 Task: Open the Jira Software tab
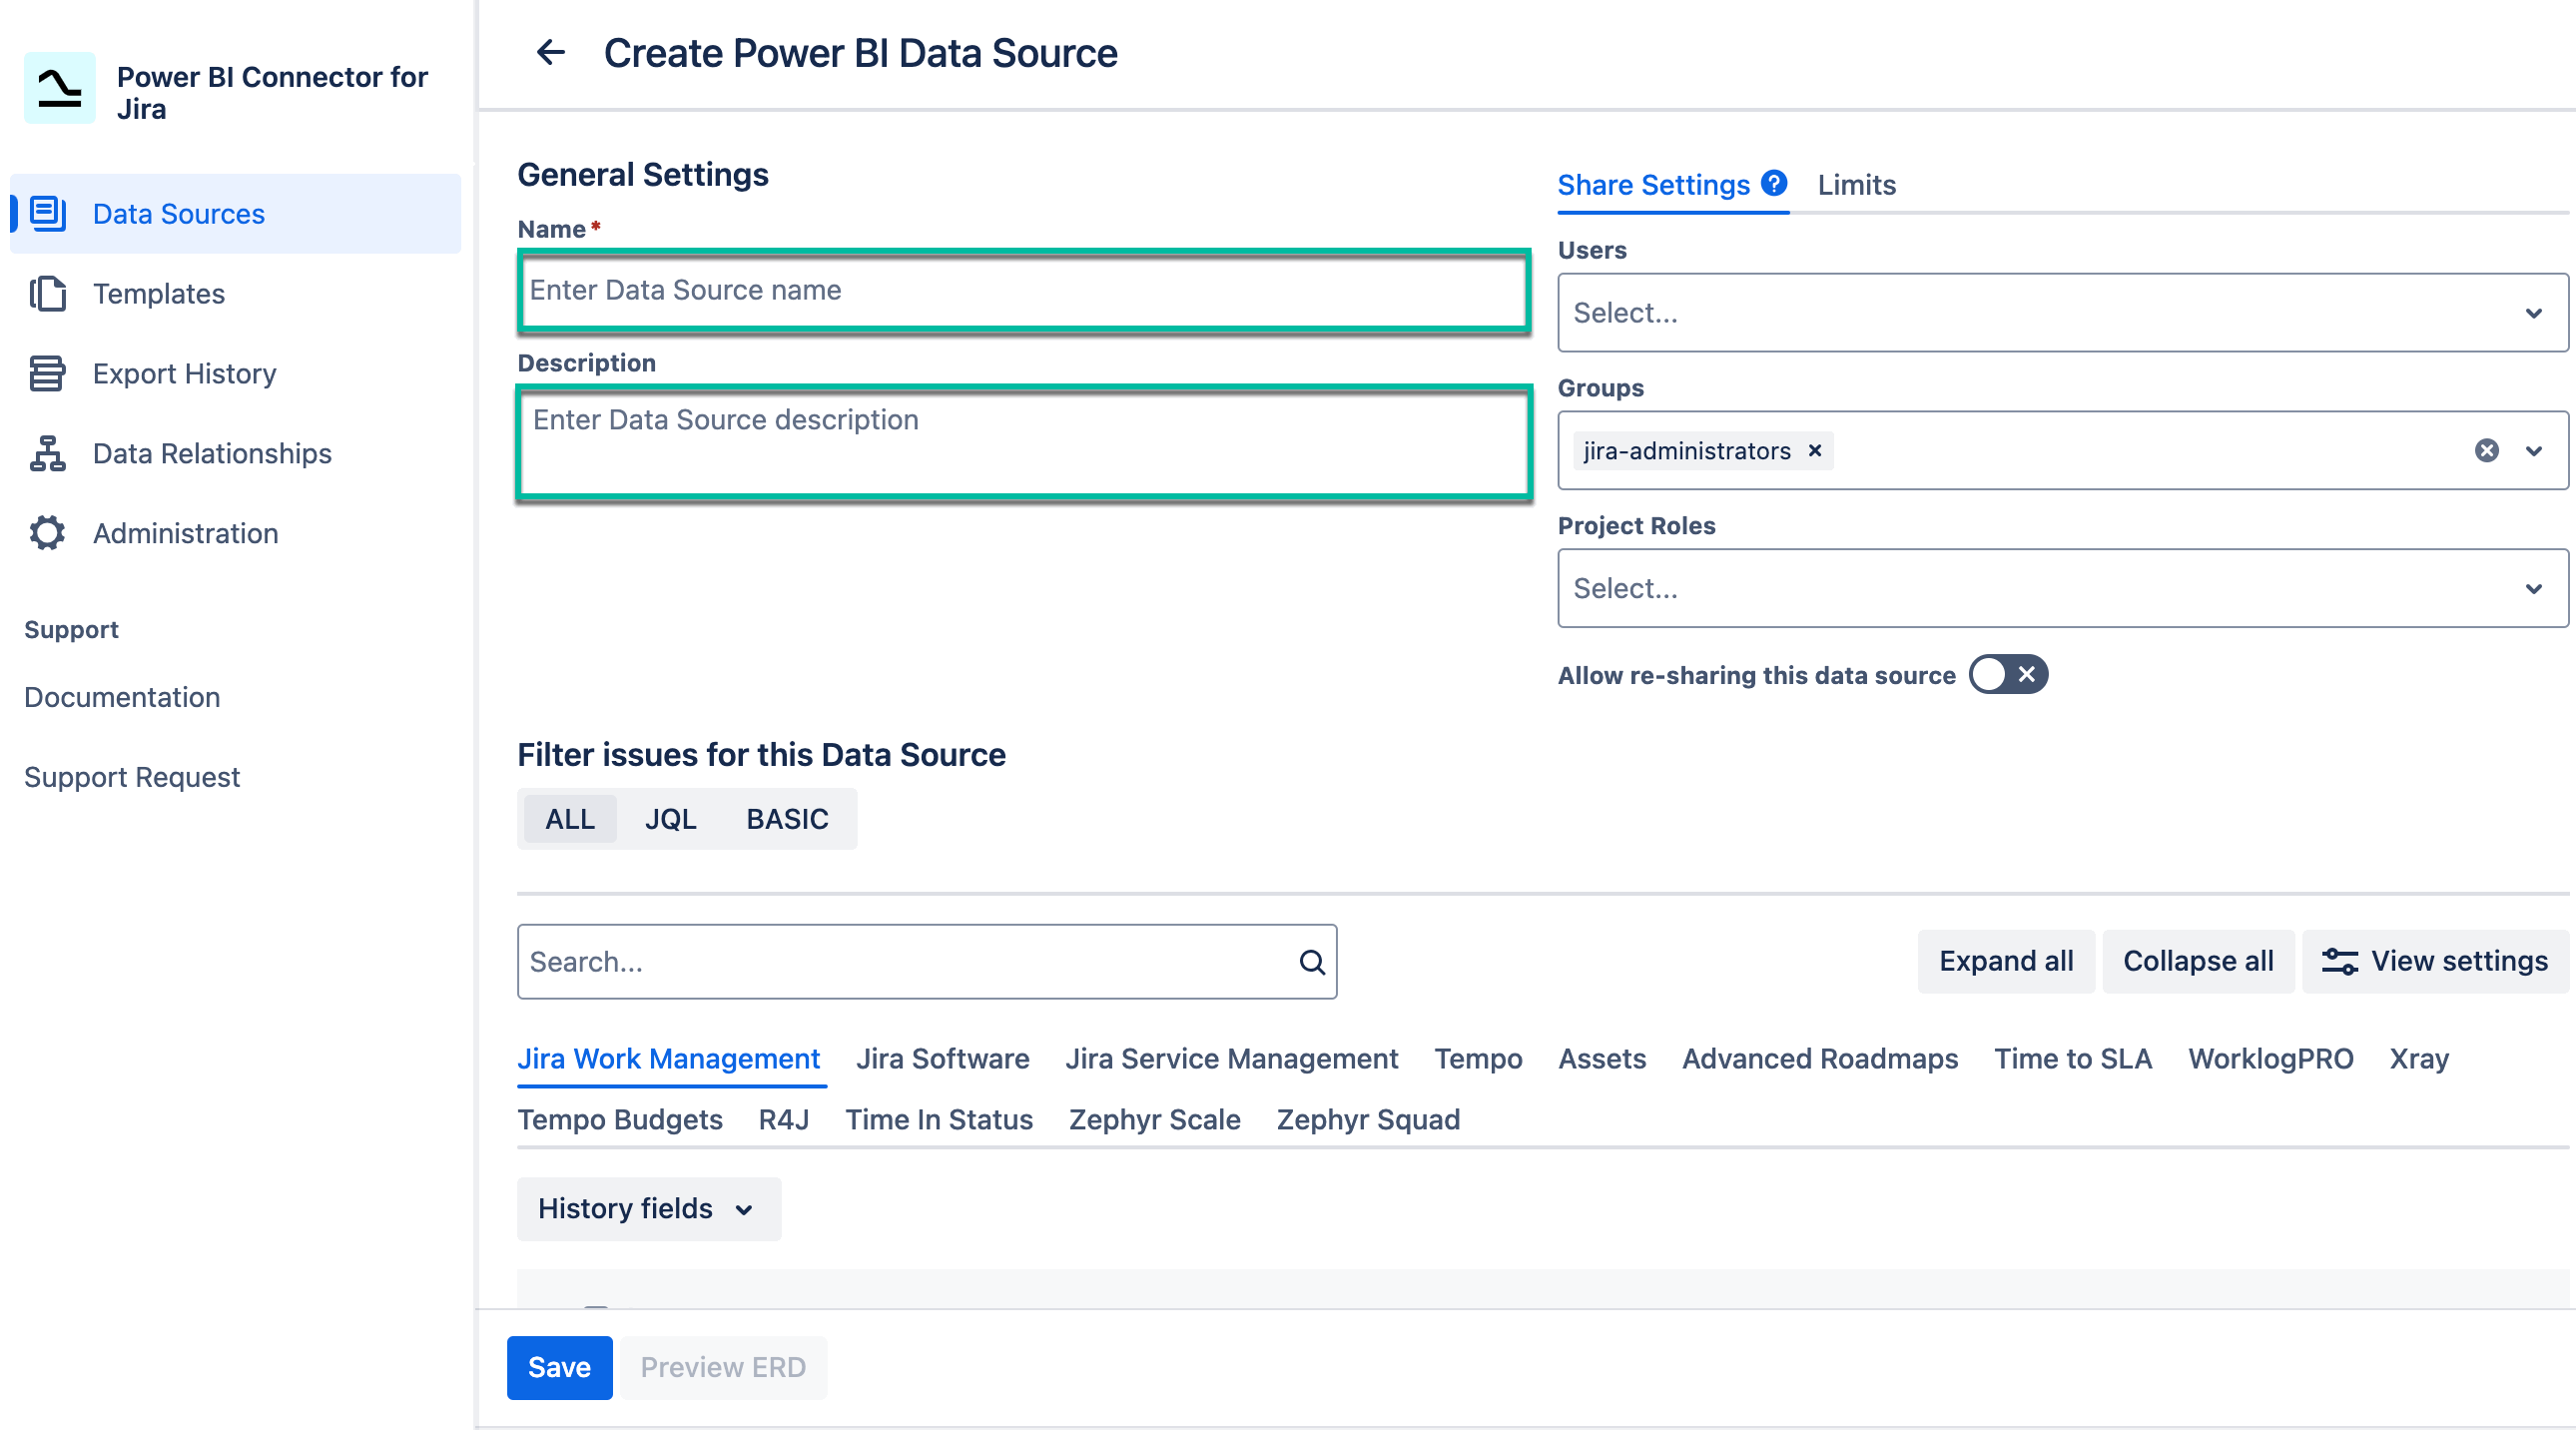pos(942,1058)
